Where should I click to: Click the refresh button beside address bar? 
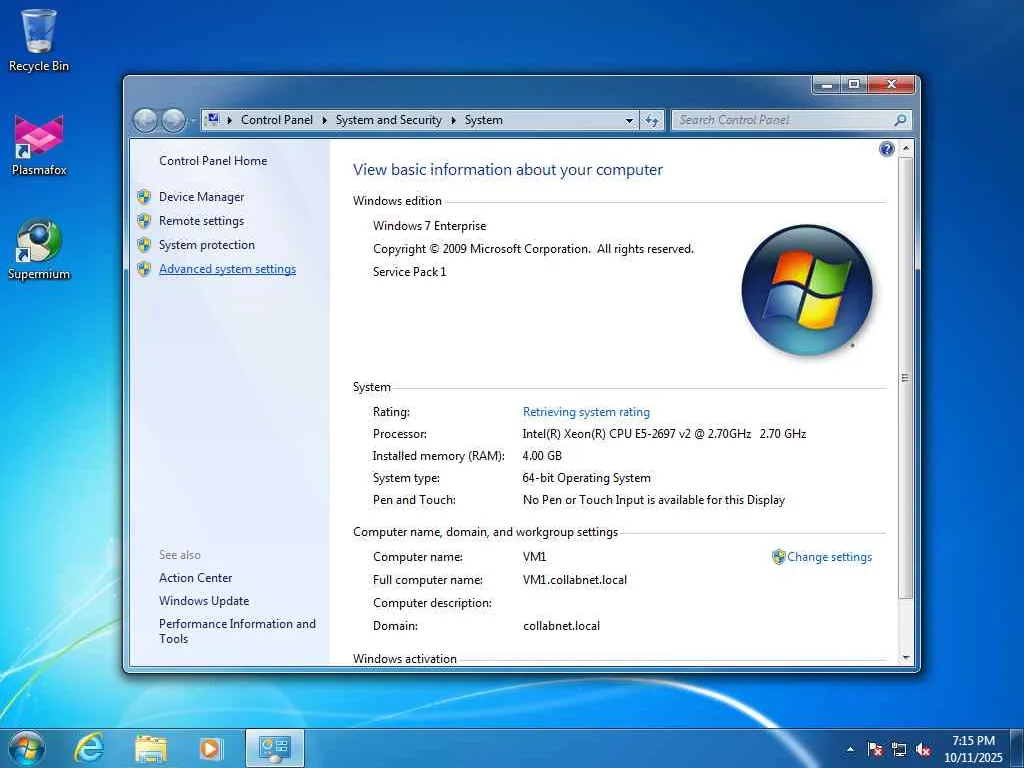pos(652,120)
